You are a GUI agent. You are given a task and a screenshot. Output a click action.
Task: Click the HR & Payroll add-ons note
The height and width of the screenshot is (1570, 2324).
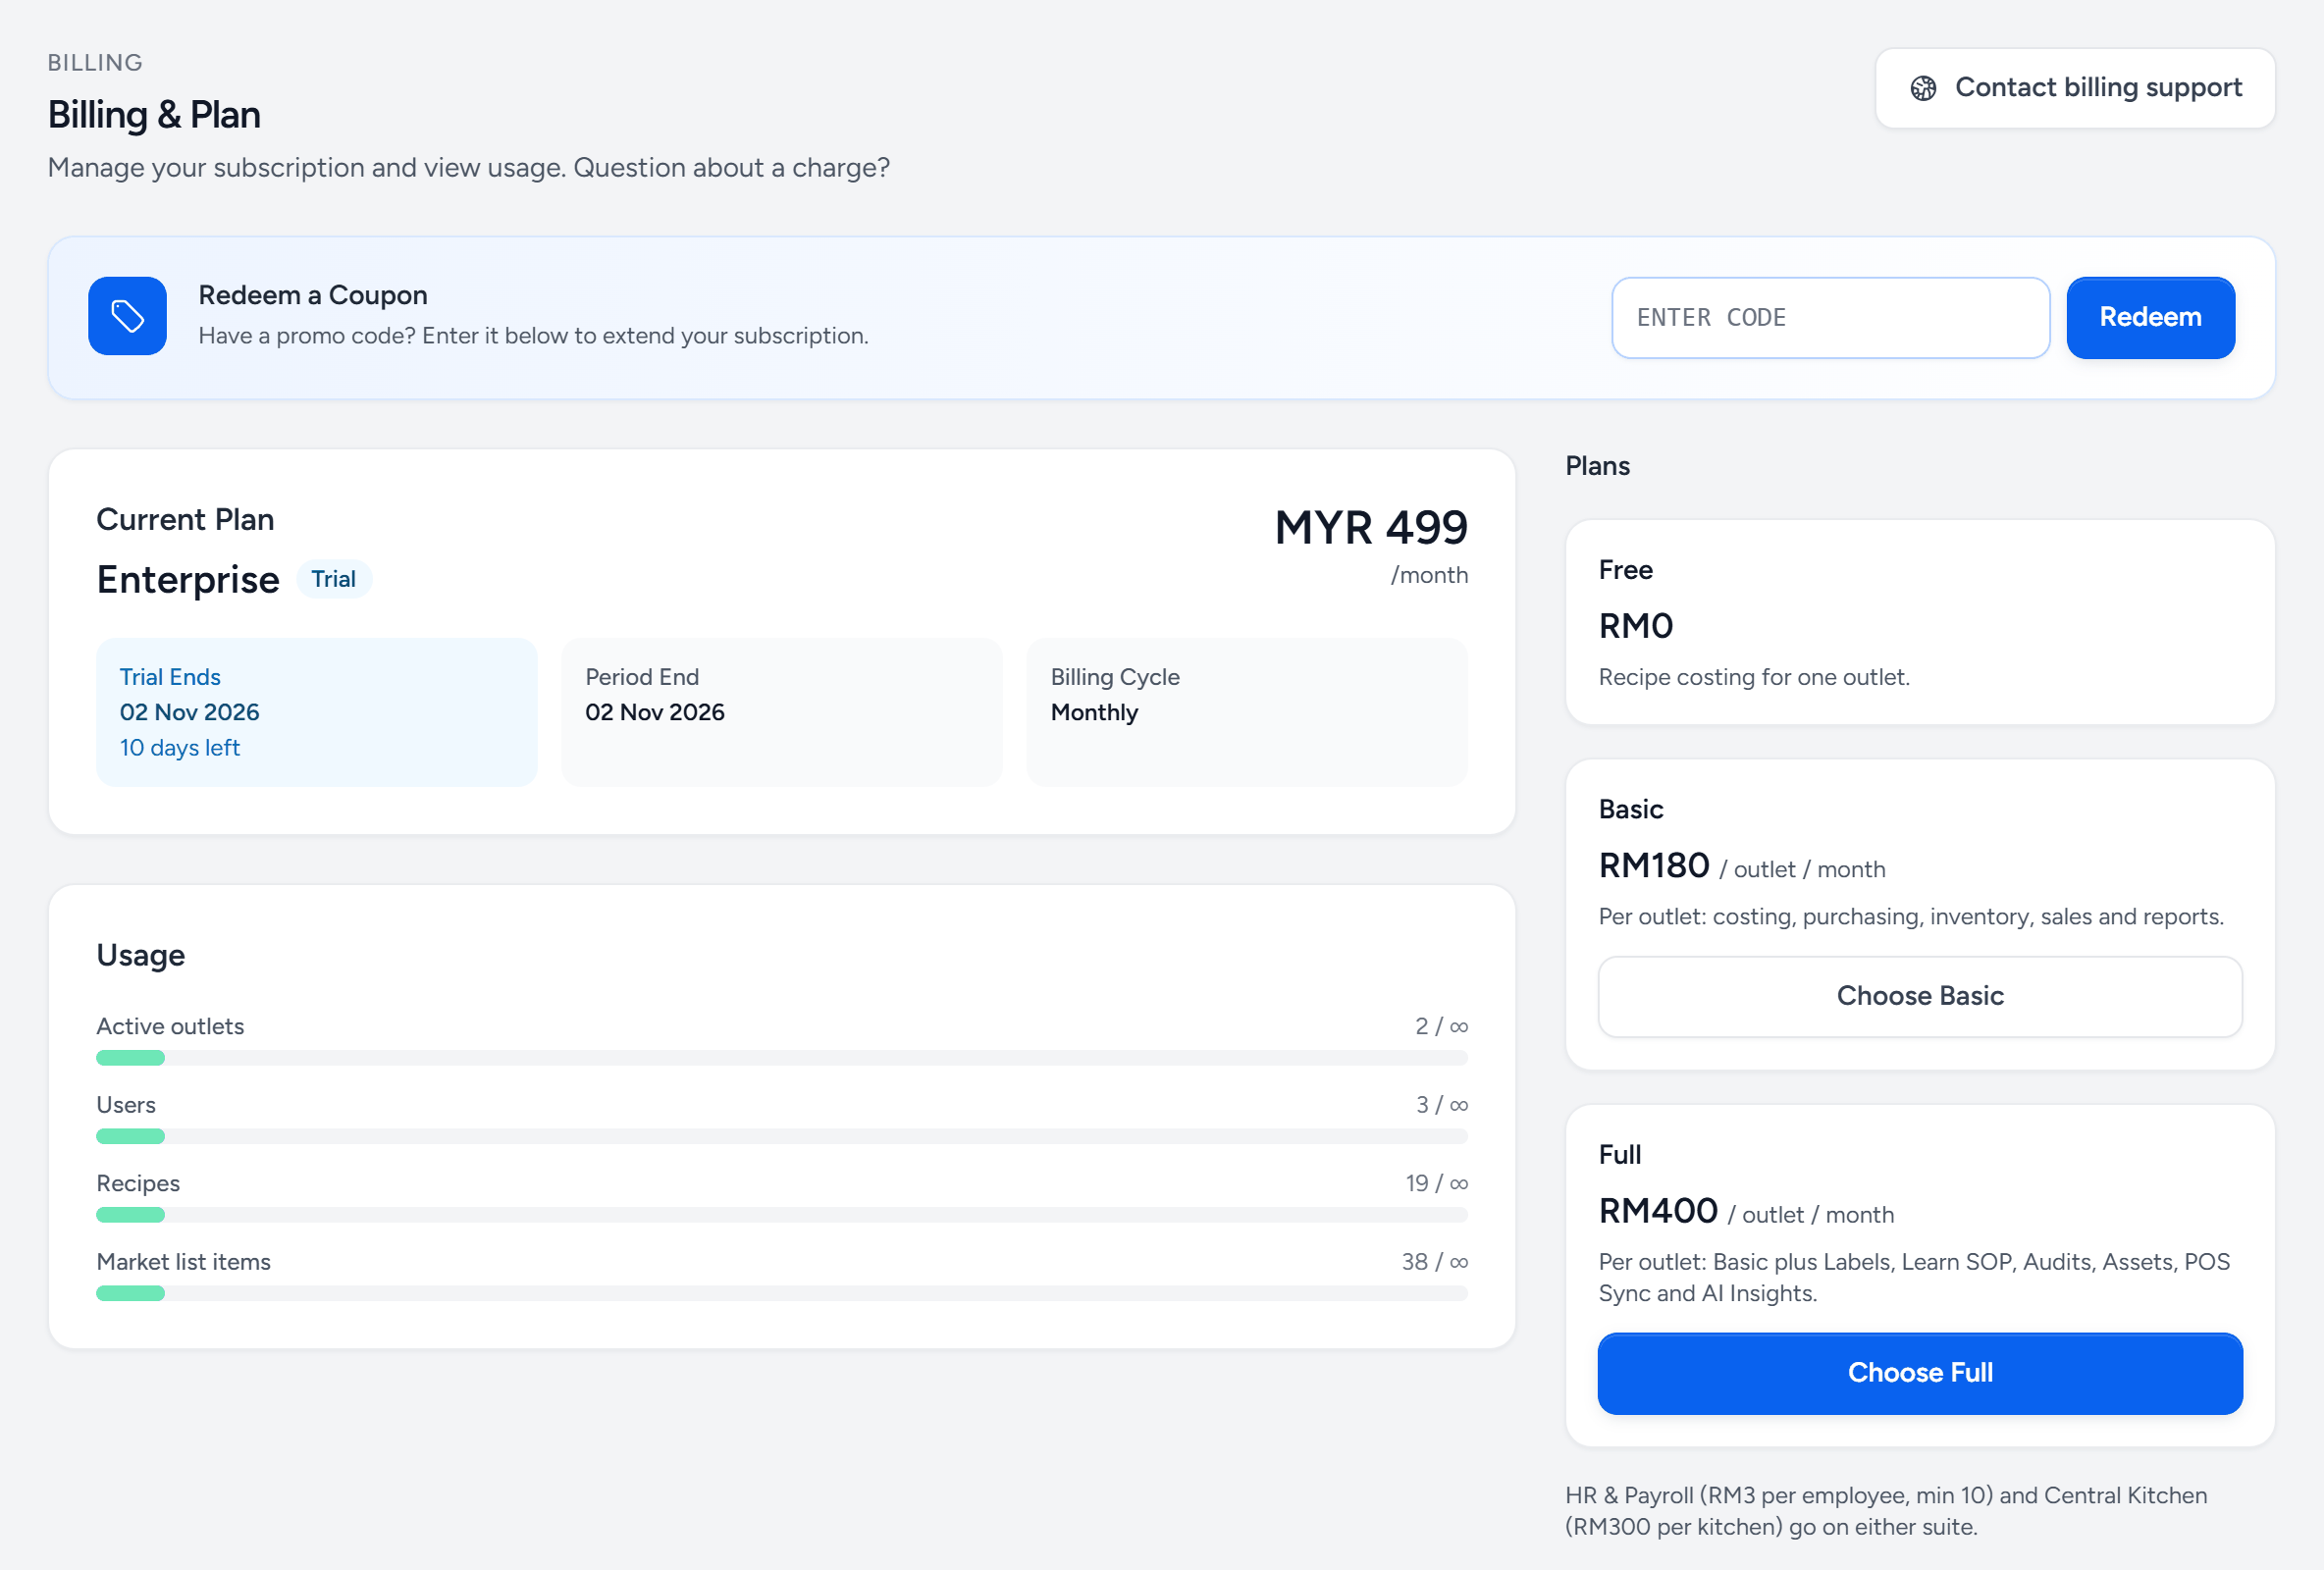[1885, 1511]
